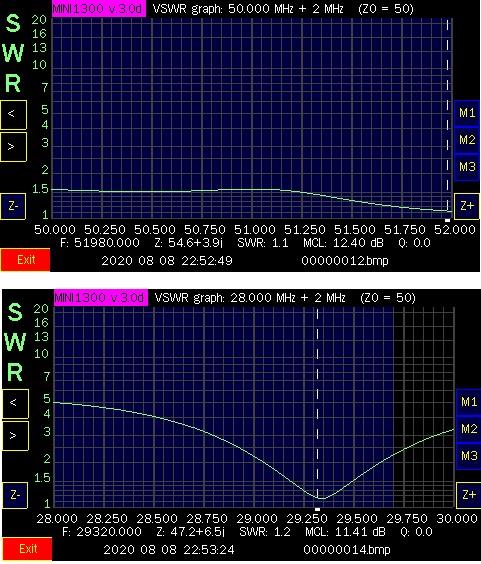Click the left arrow button on the 28 MHz graph

pyautogui.click(x=15, y=404)
